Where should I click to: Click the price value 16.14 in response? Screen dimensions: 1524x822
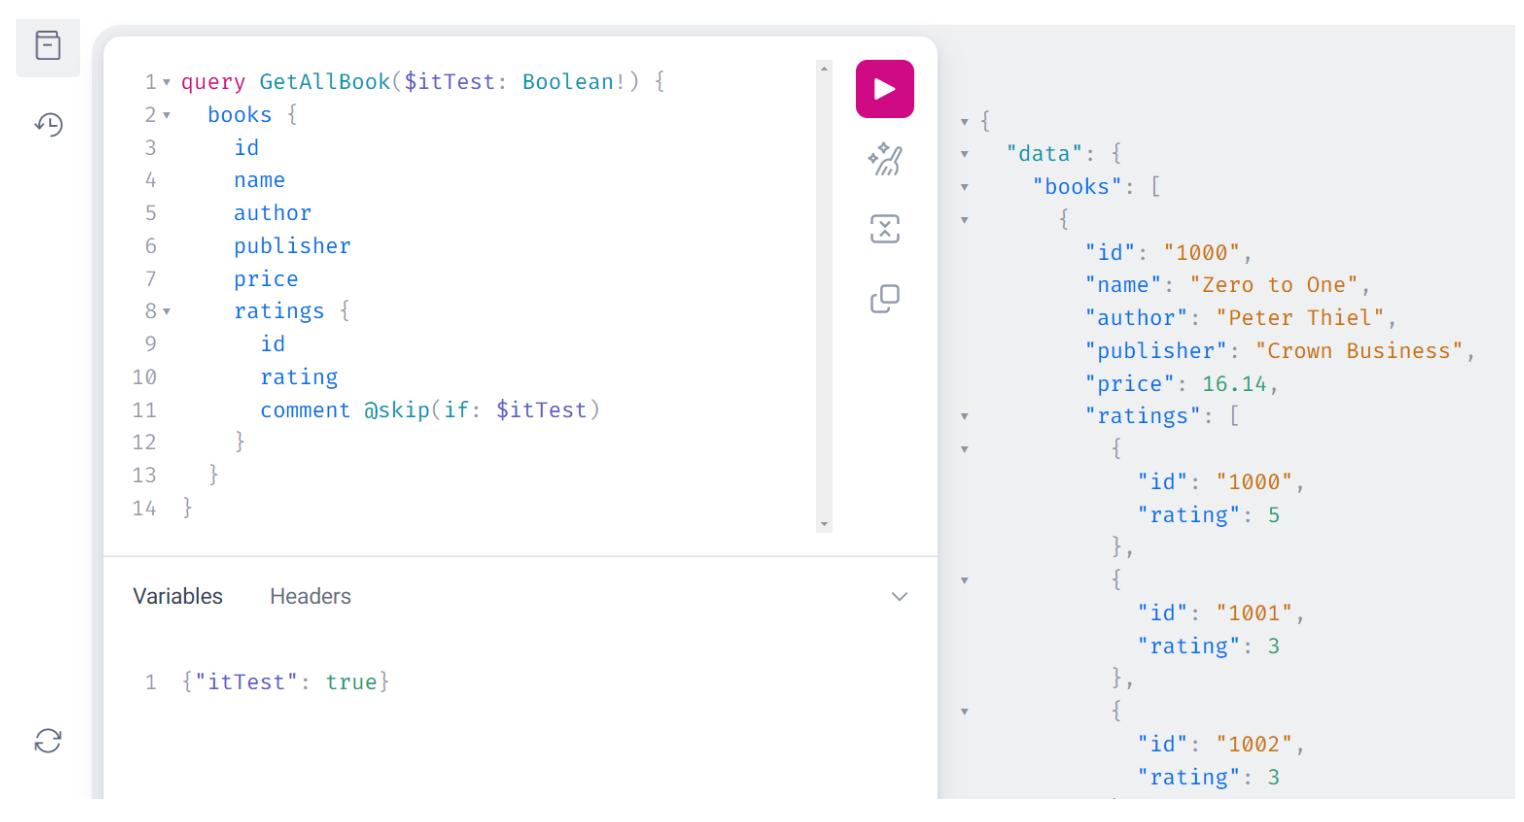click(x=1234, y=384)
